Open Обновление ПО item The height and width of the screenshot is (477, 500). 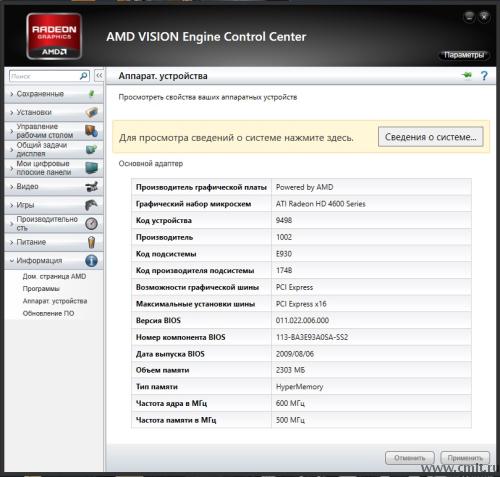48,313
